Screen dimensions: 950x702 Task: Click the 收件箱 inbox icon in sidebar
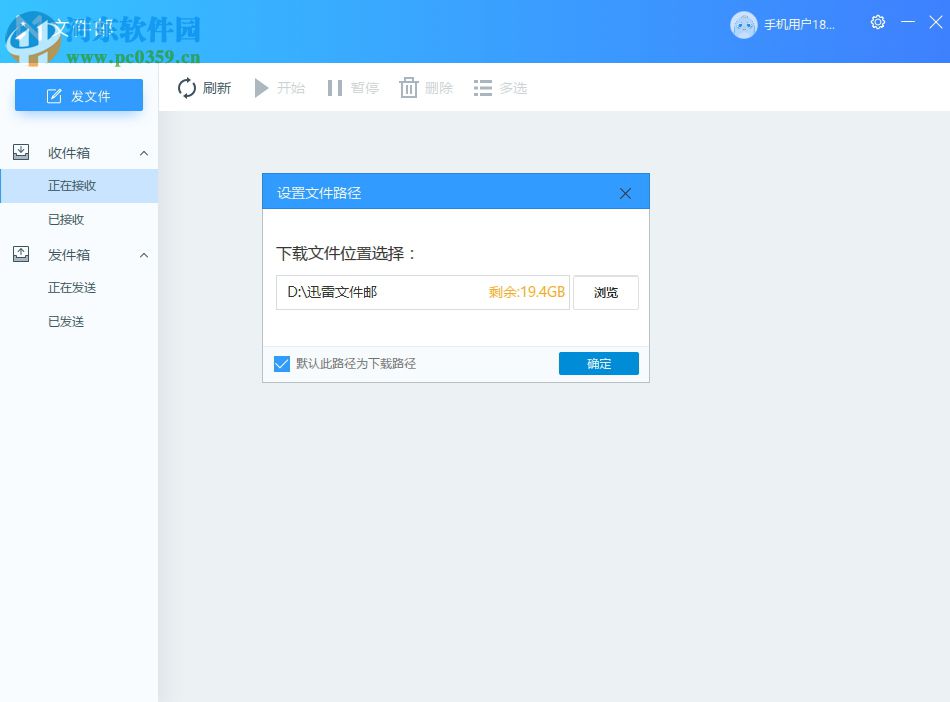tap(21, 151)
